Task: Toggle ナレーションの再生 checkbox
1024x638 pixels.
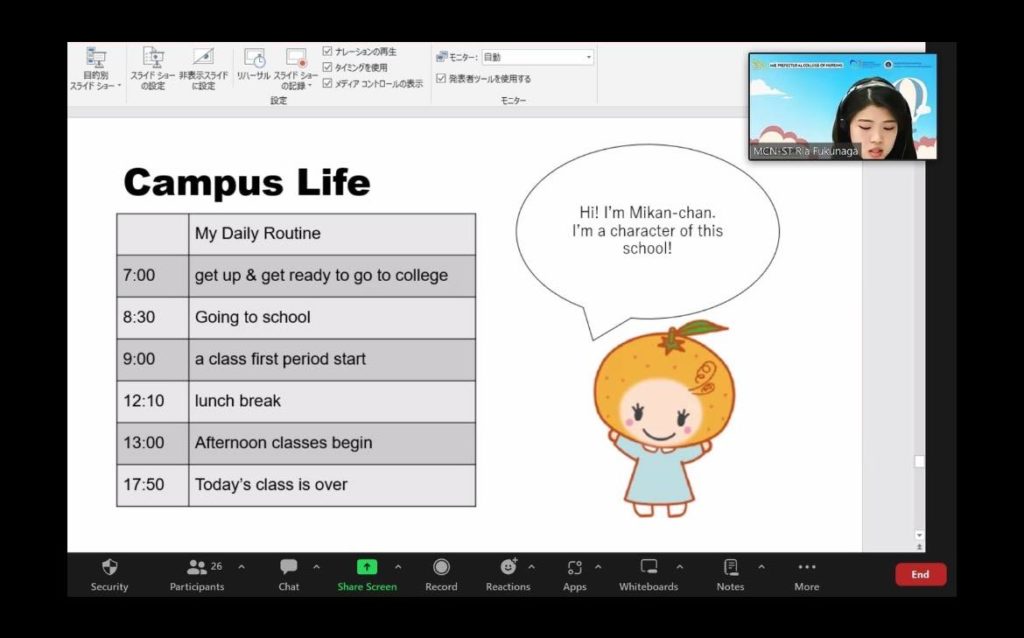Action: pyautogui.click(x=327, y=51)
